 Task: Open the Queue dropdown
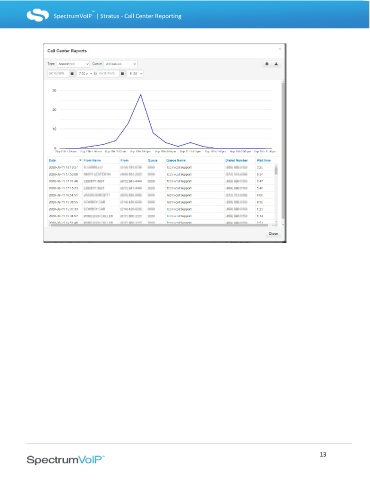[120, 64]
